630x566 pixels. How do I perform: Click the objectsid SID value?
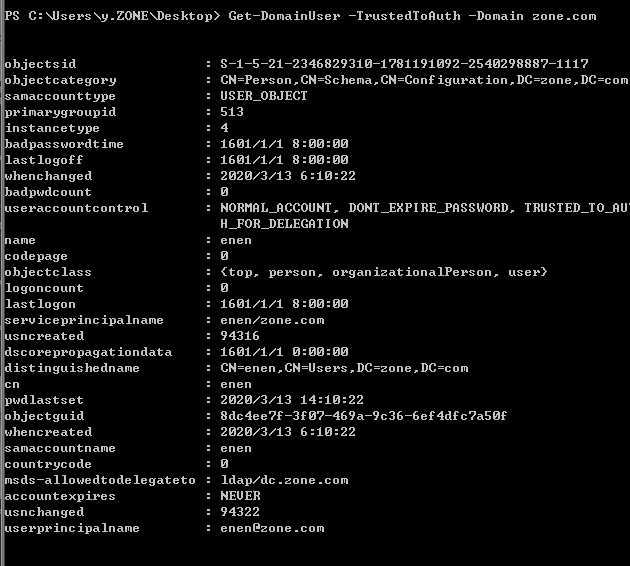tap(404, 64)
